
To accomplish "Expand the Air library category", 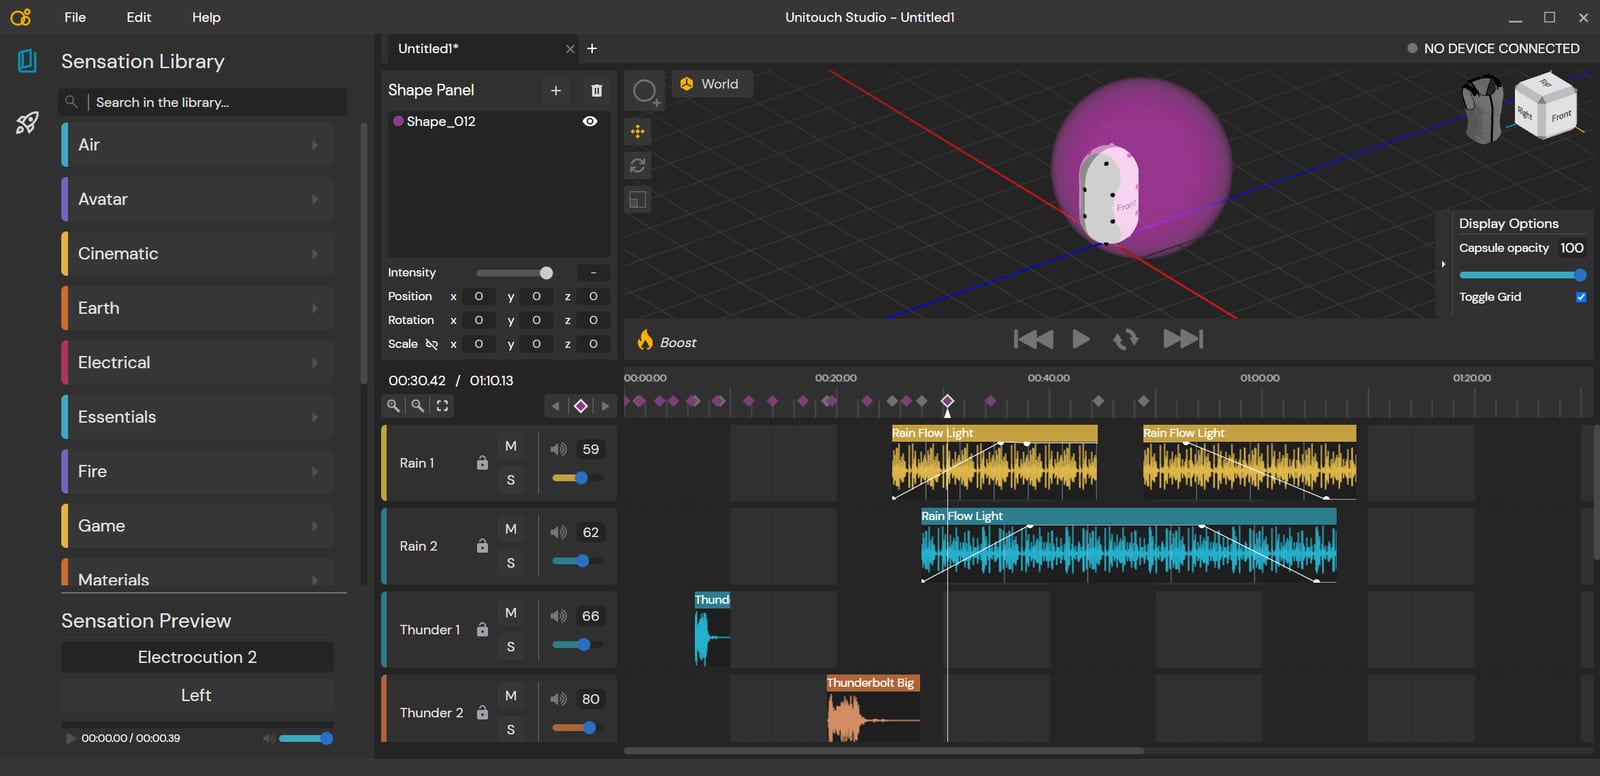I will 197,145.
